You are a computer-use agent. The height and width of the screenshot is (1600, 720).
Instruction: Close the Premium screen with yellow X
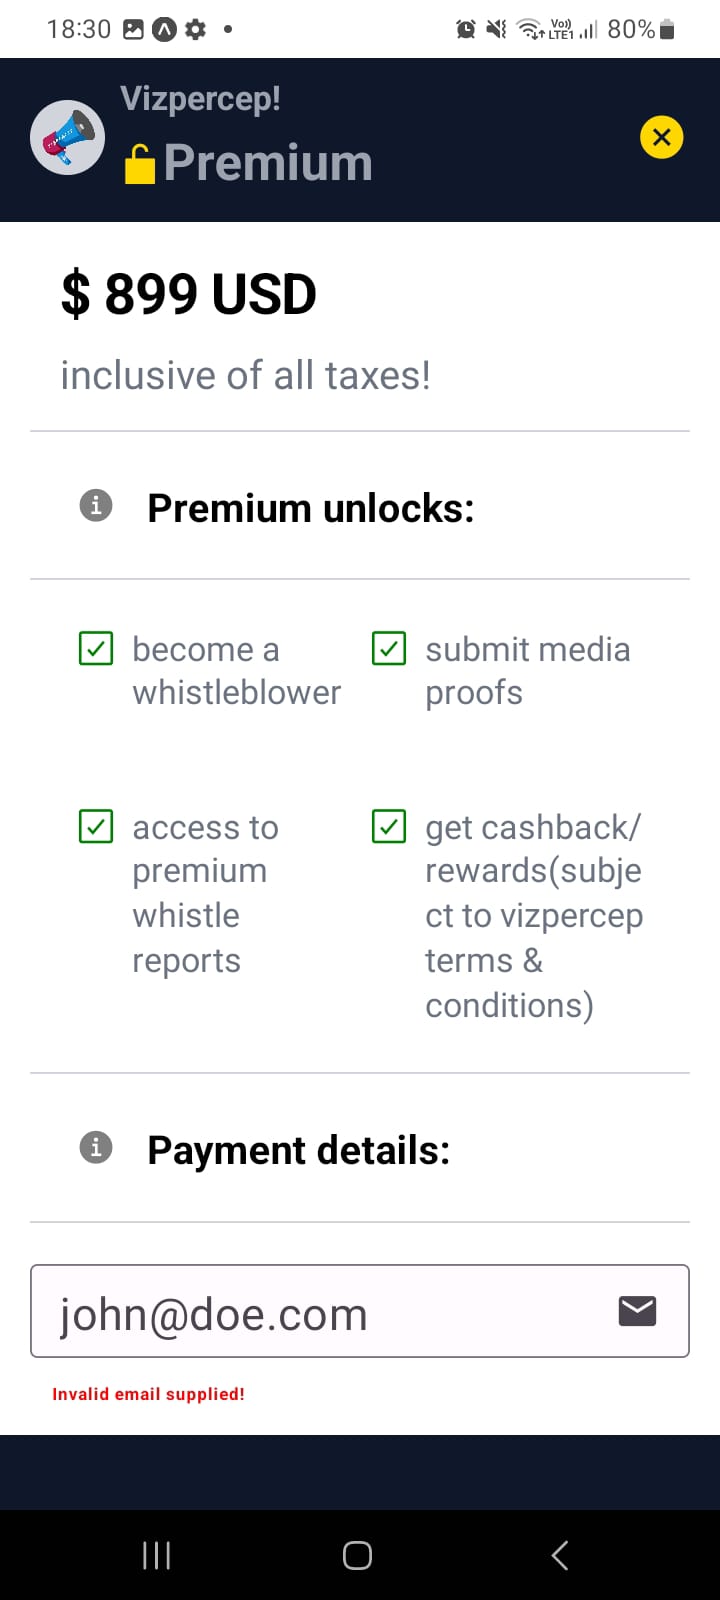(x=661, y=138)
